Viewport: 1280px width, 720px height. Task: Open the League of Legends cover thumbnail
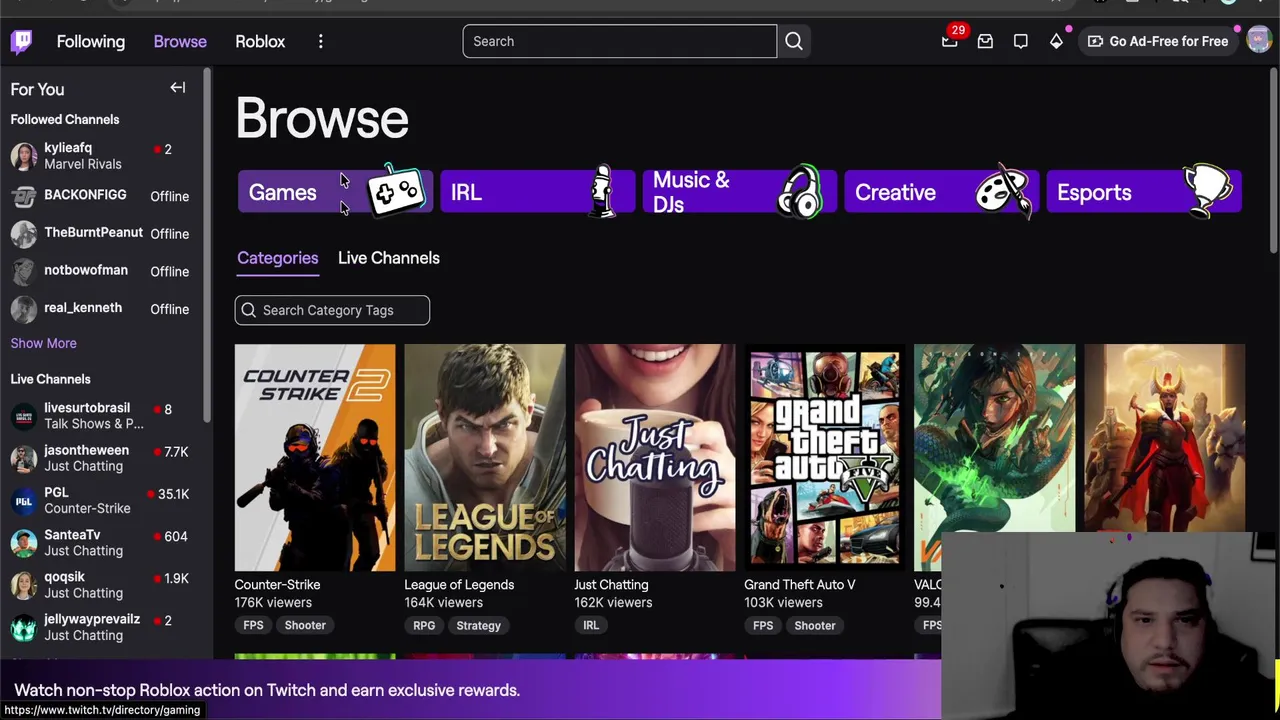coord(485,457)
